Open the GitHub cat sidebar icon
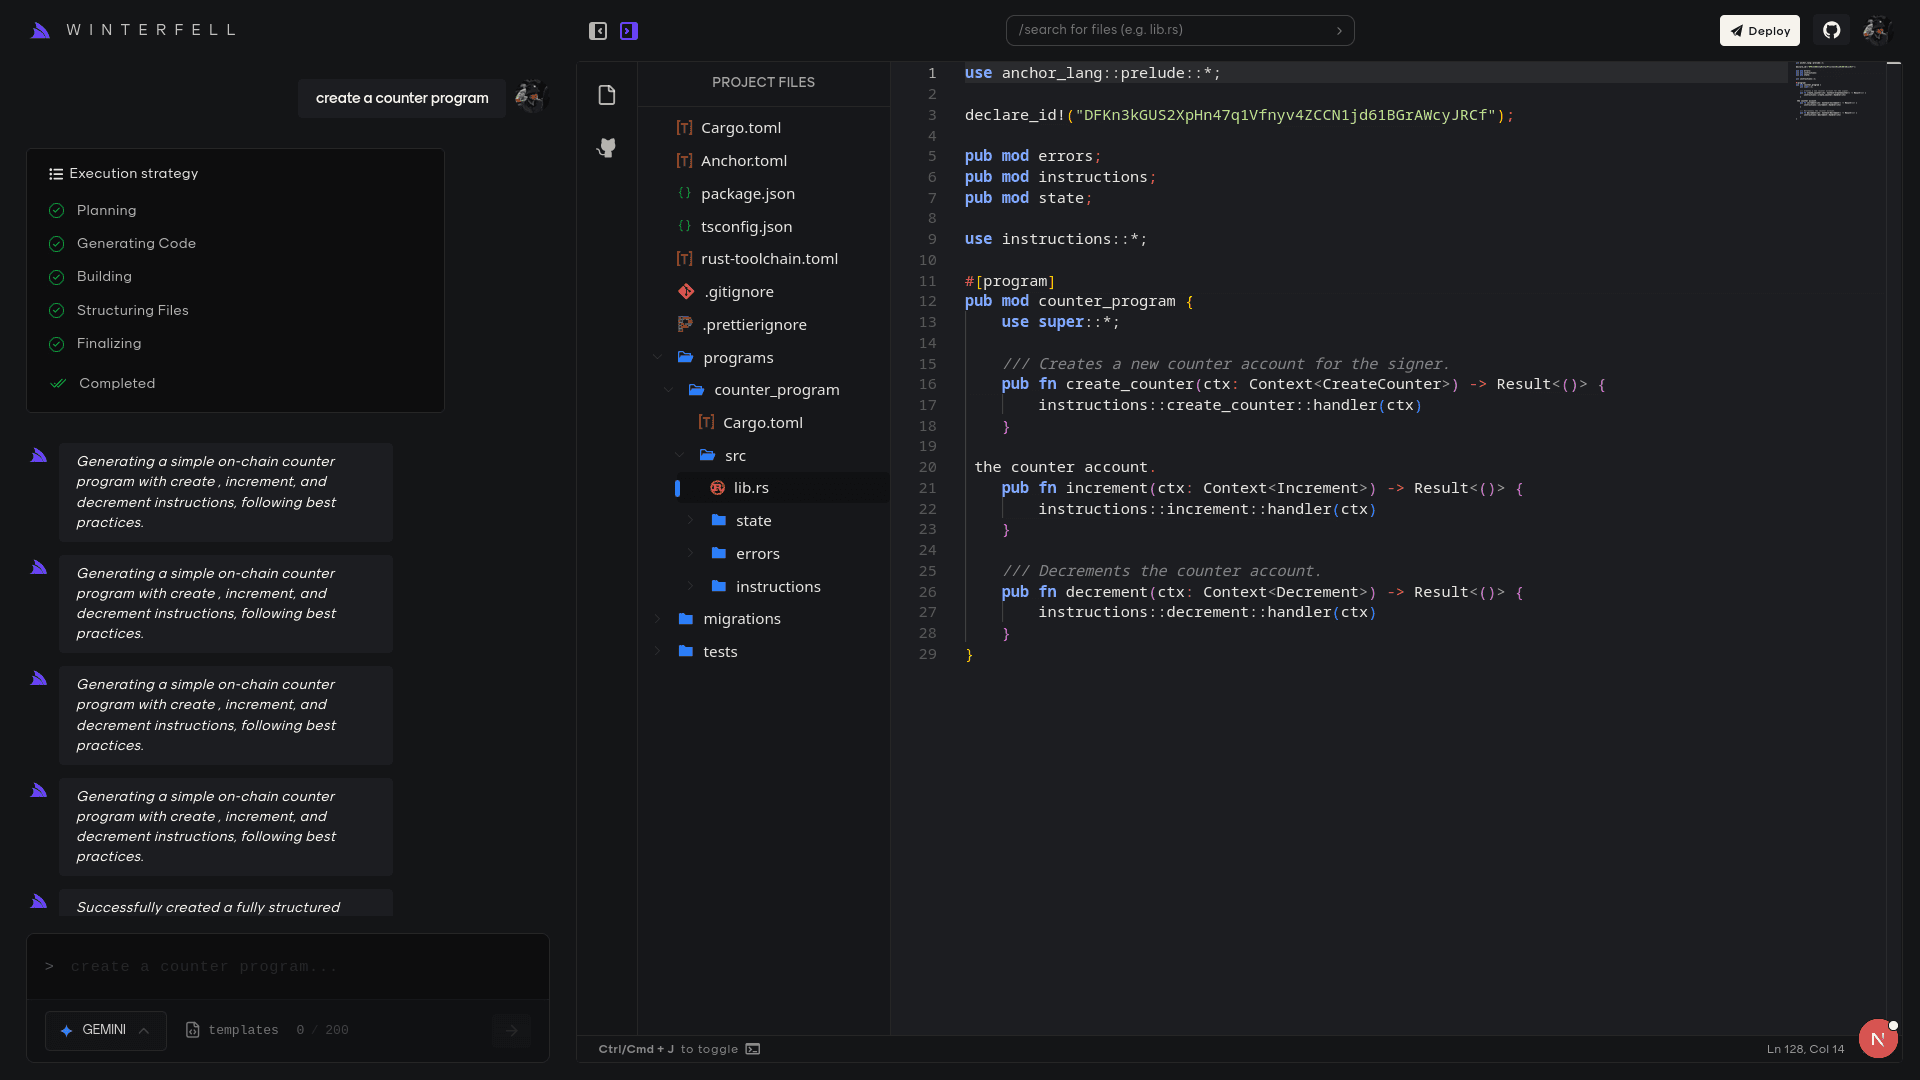1920x1080 pixels. (607, 148)
